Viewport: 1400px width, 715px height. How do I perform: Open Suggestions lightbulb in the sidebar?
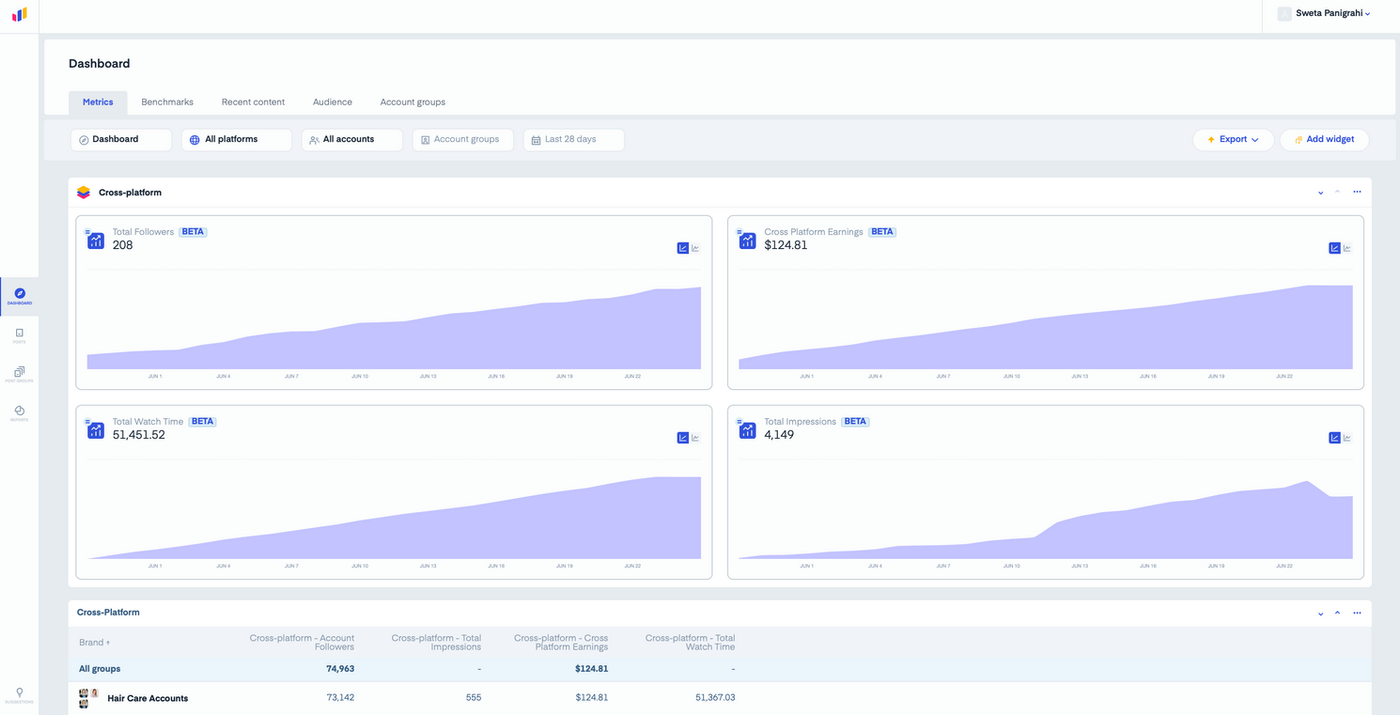(19, 695)
